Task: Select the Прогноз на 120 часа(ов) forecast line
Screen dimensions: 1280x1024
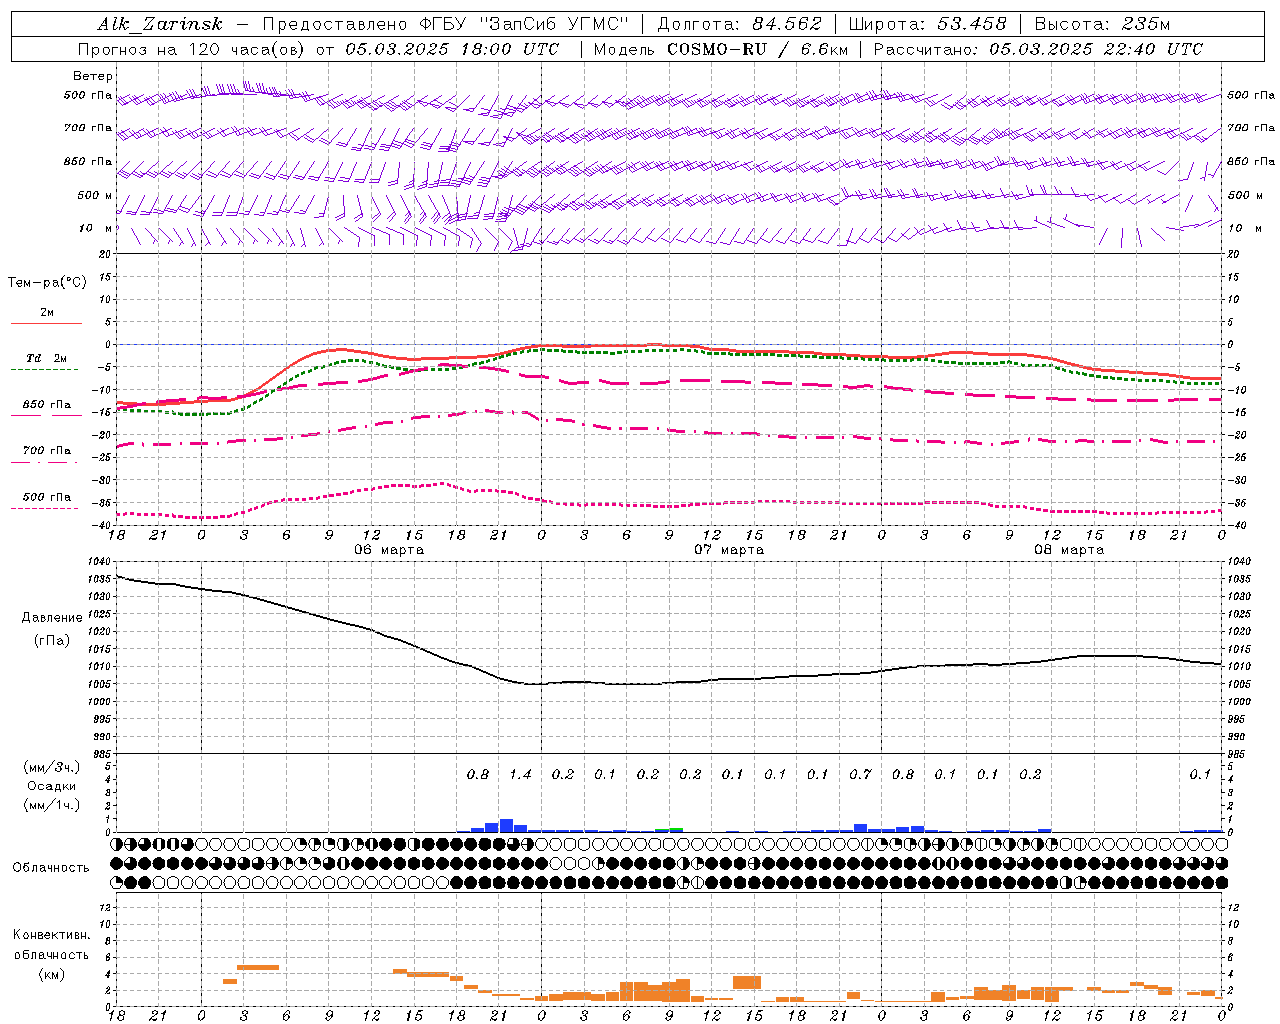Action: [320, 49]
